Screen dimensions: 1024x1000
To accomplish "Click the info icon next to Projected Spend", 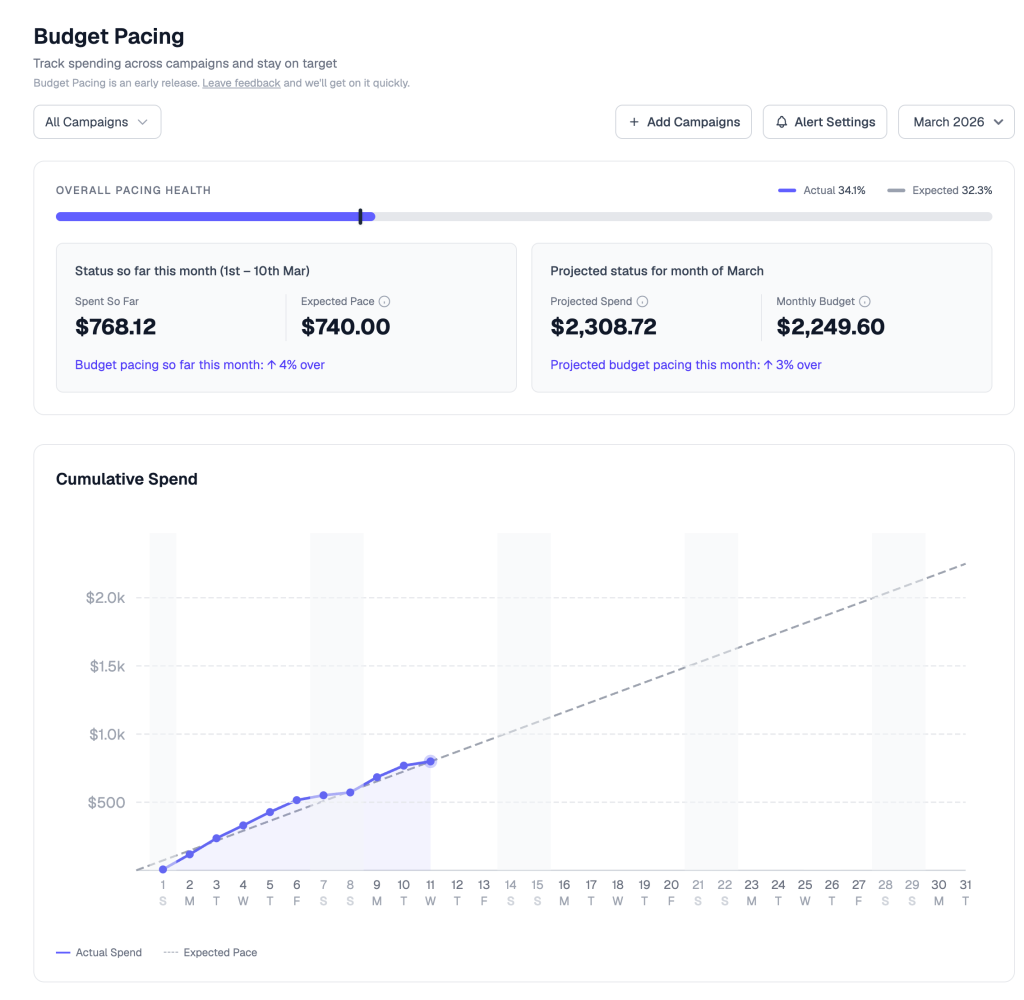I will (642, 302).
